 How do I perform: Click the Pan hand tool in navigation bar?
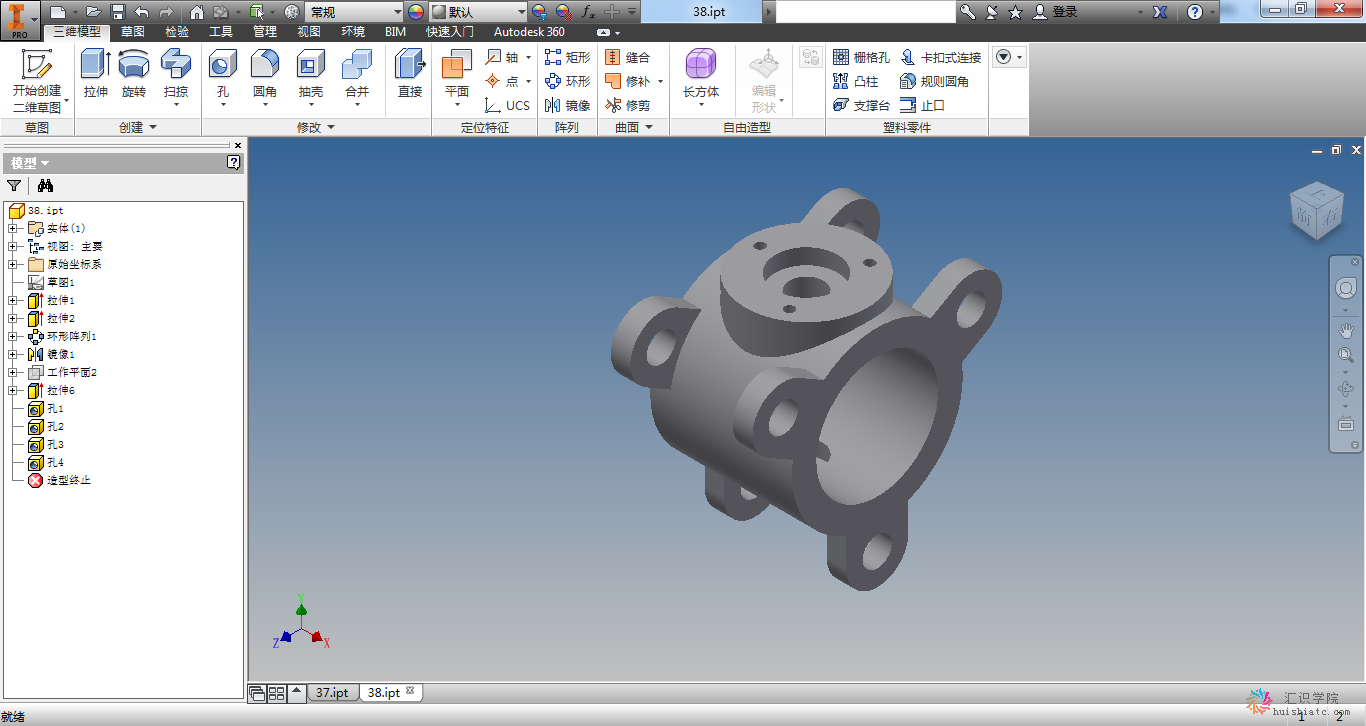[x=1346, y=330]
